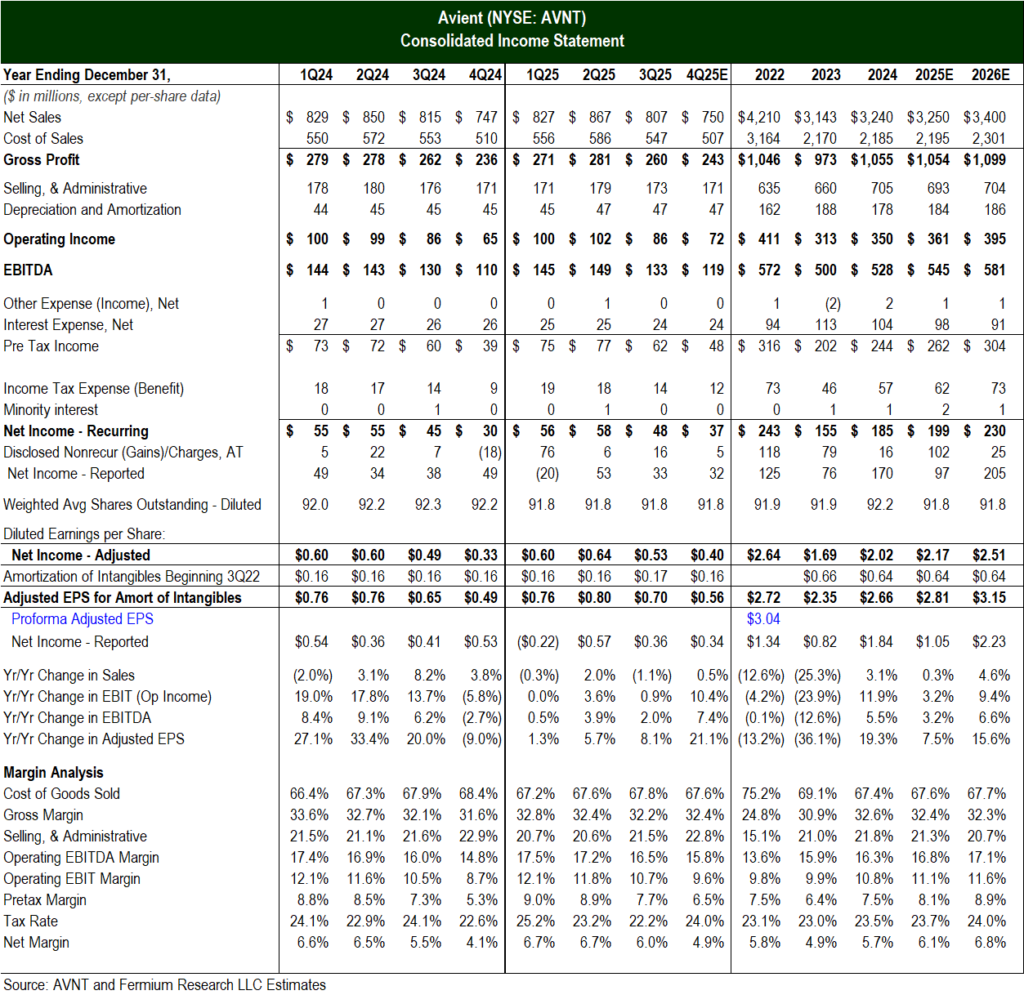Click the 1Q24 column header
This screenshot has width=1024, height=995.
click(x=317, y=74)
